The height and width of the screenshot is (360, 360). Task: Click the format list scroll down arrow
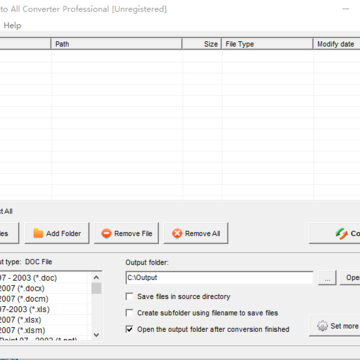(96, 335)
